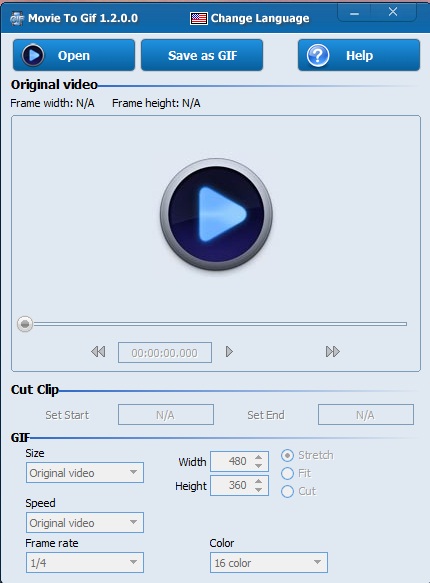Increase Height with the up stepper arrow

pos(259,481)
